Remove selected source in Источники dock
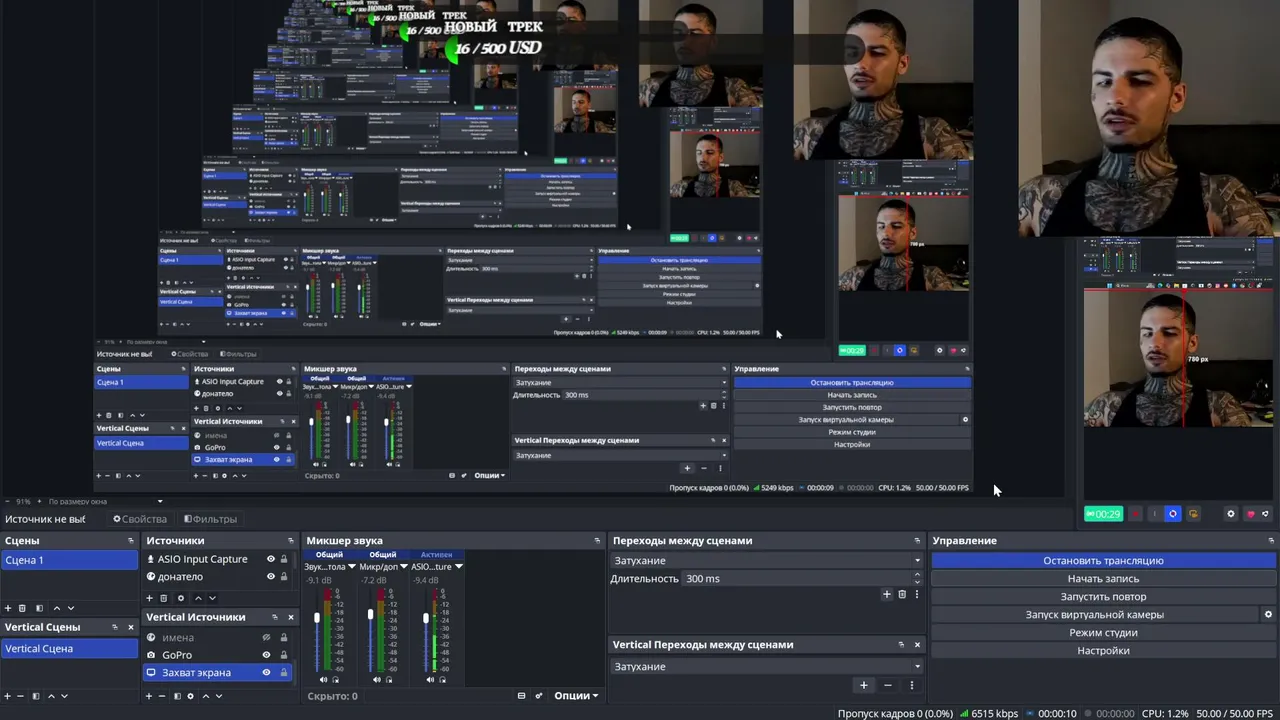The height and width of the screenshot is (720, 1280). pyautogui.click(x=164, y=598)
